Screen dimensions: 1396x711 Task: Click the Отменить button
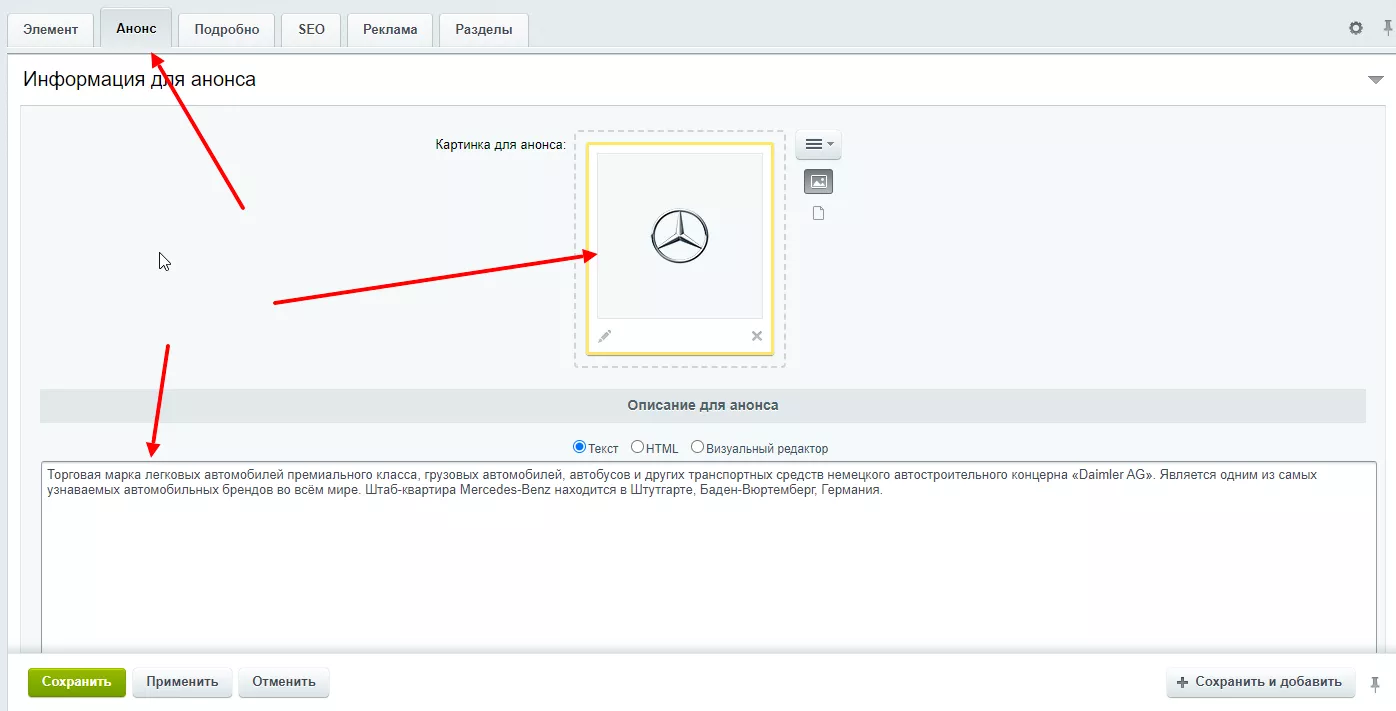coord(284,682)
